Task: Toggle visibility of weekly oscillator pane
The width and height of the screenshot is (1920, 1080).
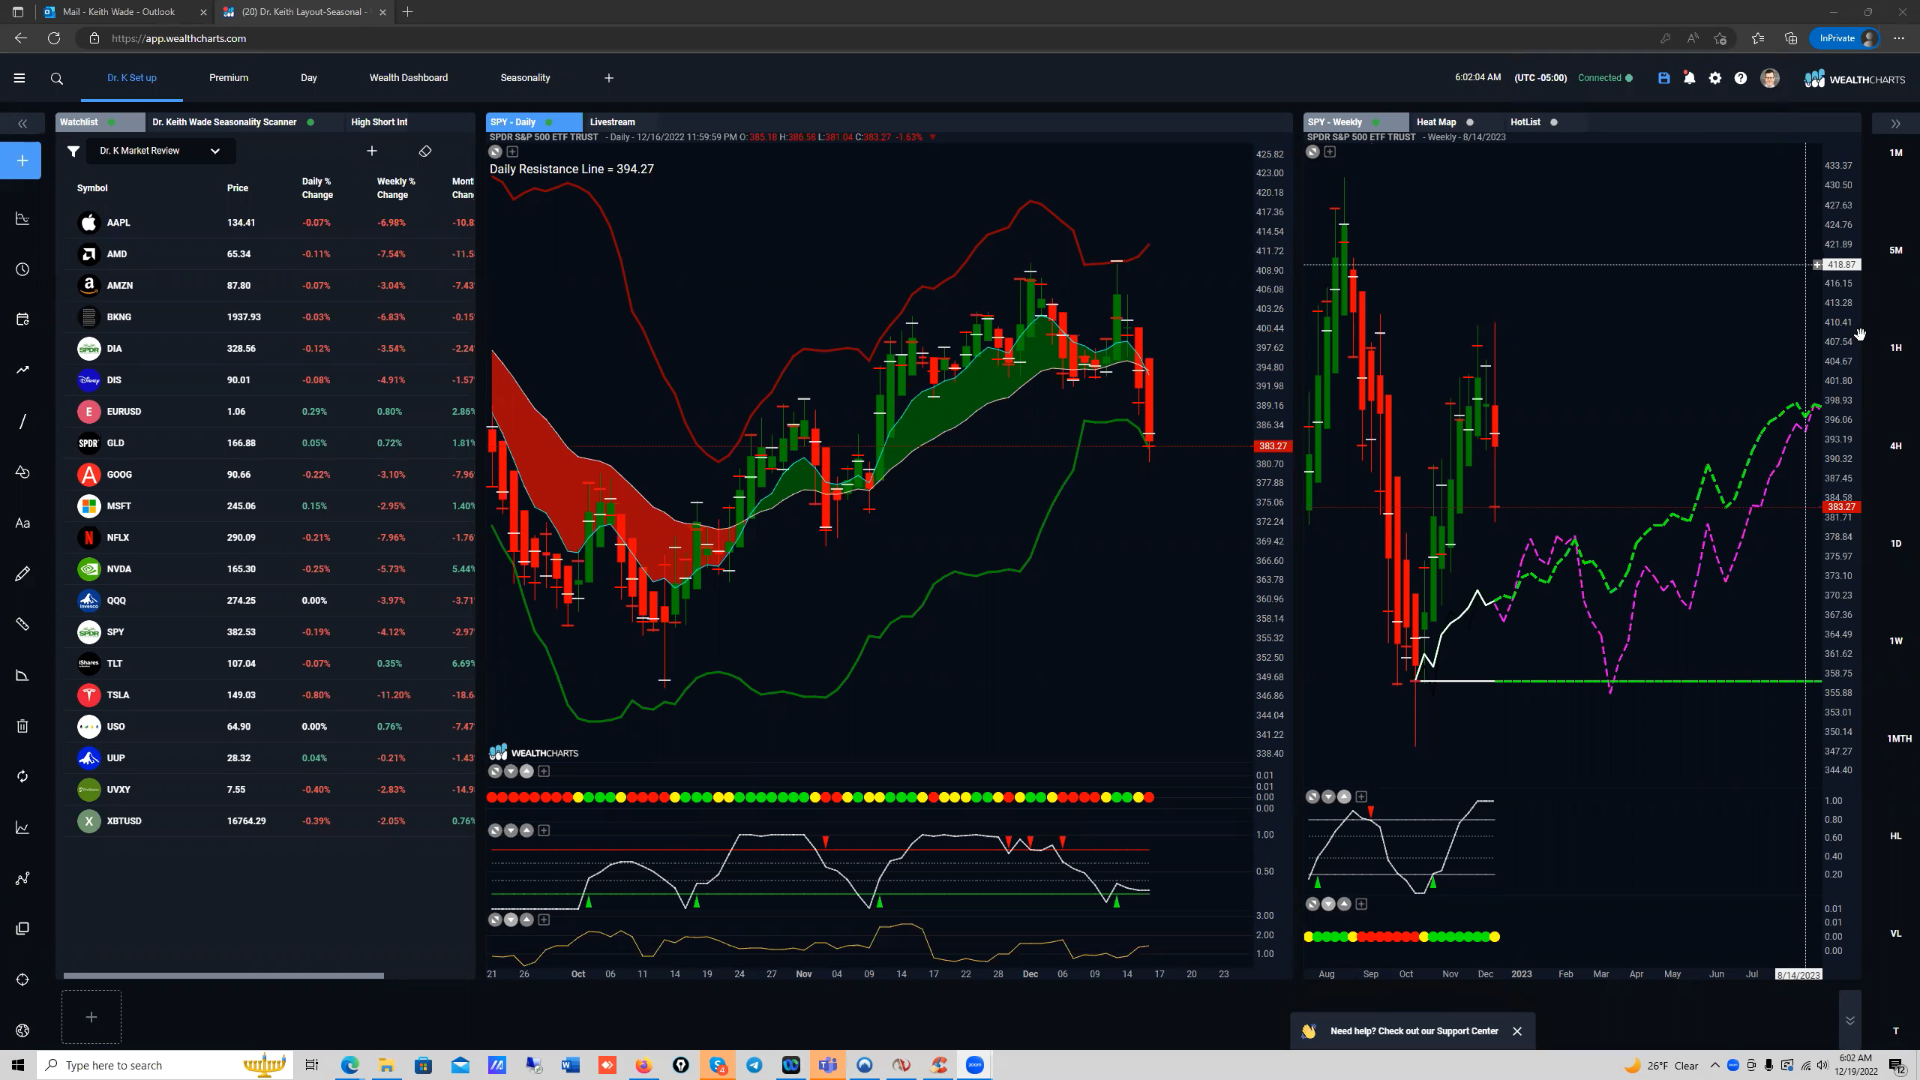Action: [x=1312, y=797]
